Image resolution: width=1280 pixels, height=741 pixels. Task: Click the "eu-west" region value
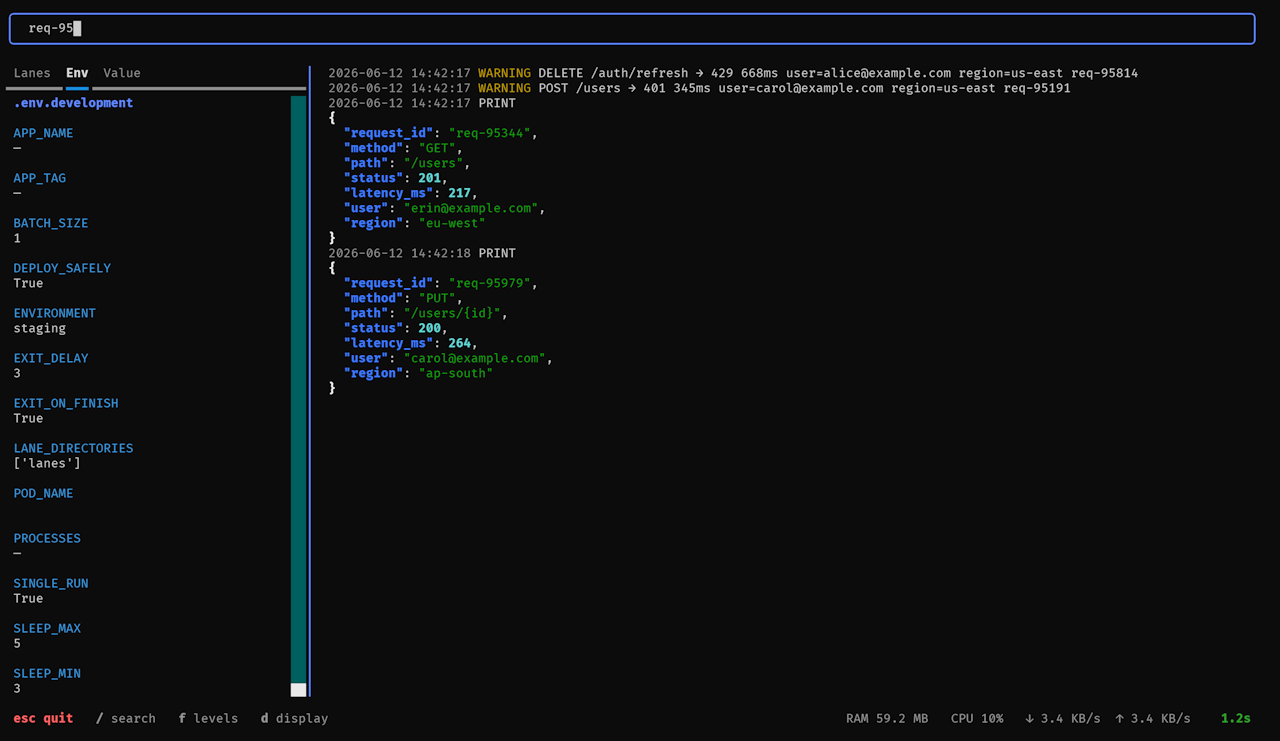pos(452,223)
